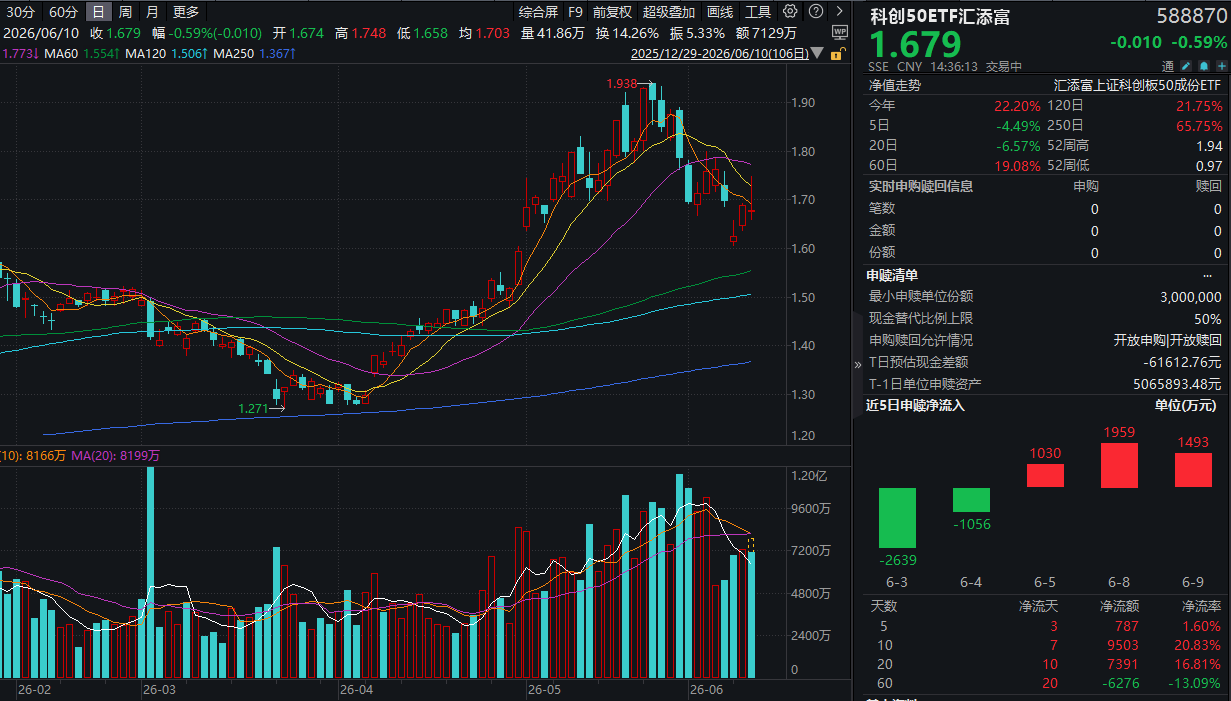Click the pencil note icon beside 通
This screenshot has width=1231, height=701.
(1187, 66)
